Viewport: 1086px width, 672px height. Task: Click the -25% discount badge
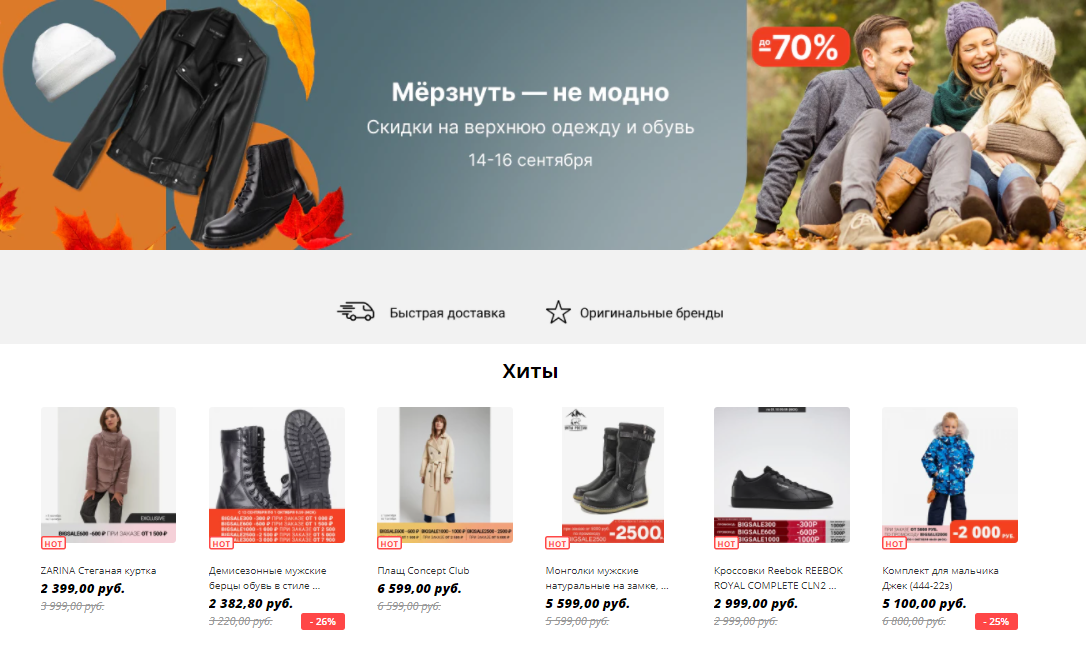tap(996, 621)
